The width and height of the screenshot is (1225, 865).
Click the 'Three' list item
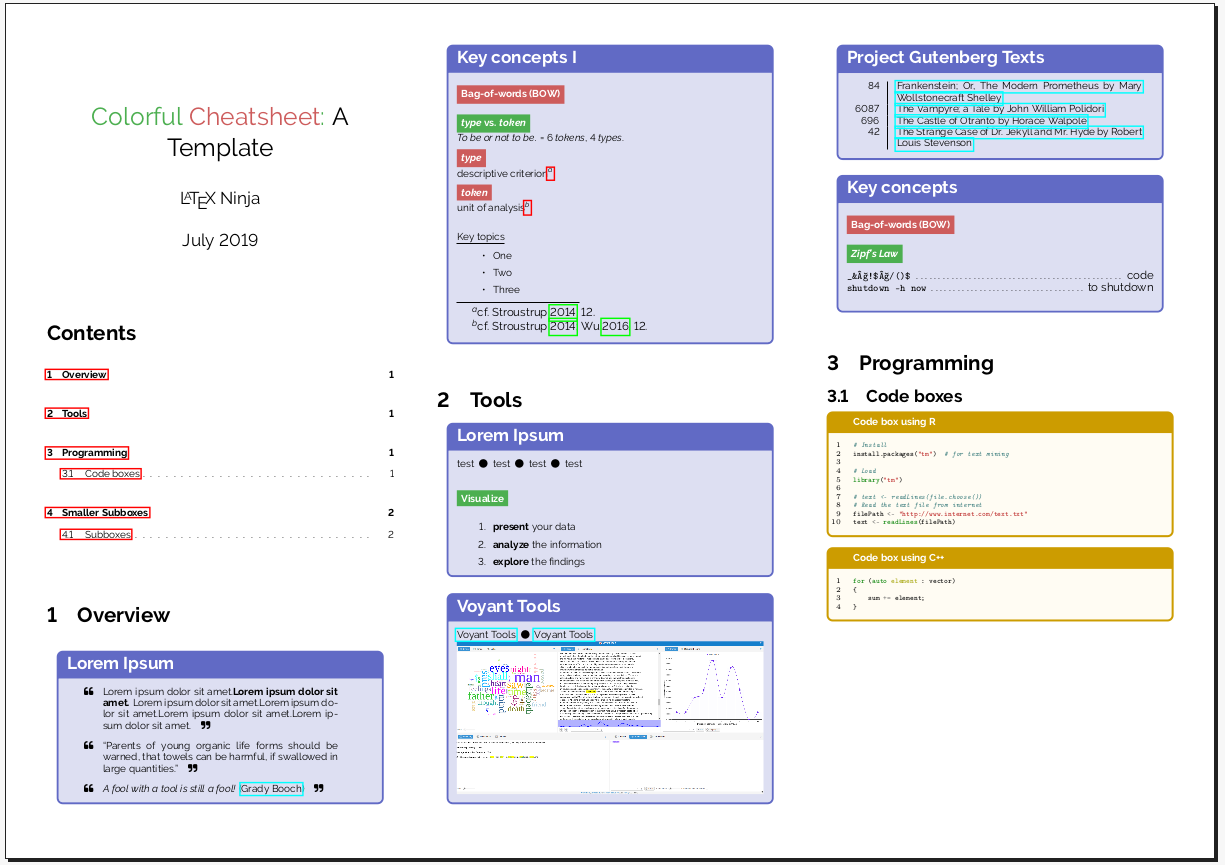(x=506, y=290)
